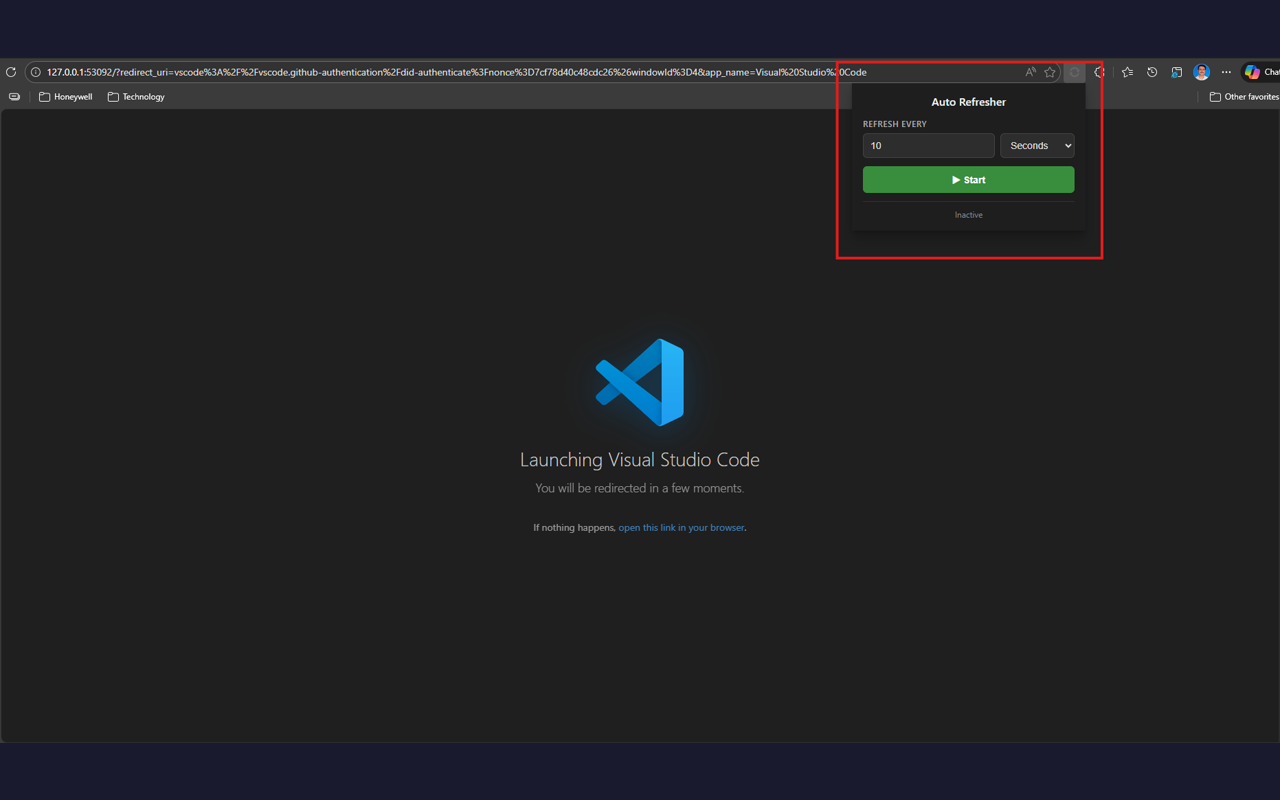The width and height of the screenshot is (1280, 800).
Task: Click the 'Launching Visual Studio Code' heading
Action: tap(640, 460)
